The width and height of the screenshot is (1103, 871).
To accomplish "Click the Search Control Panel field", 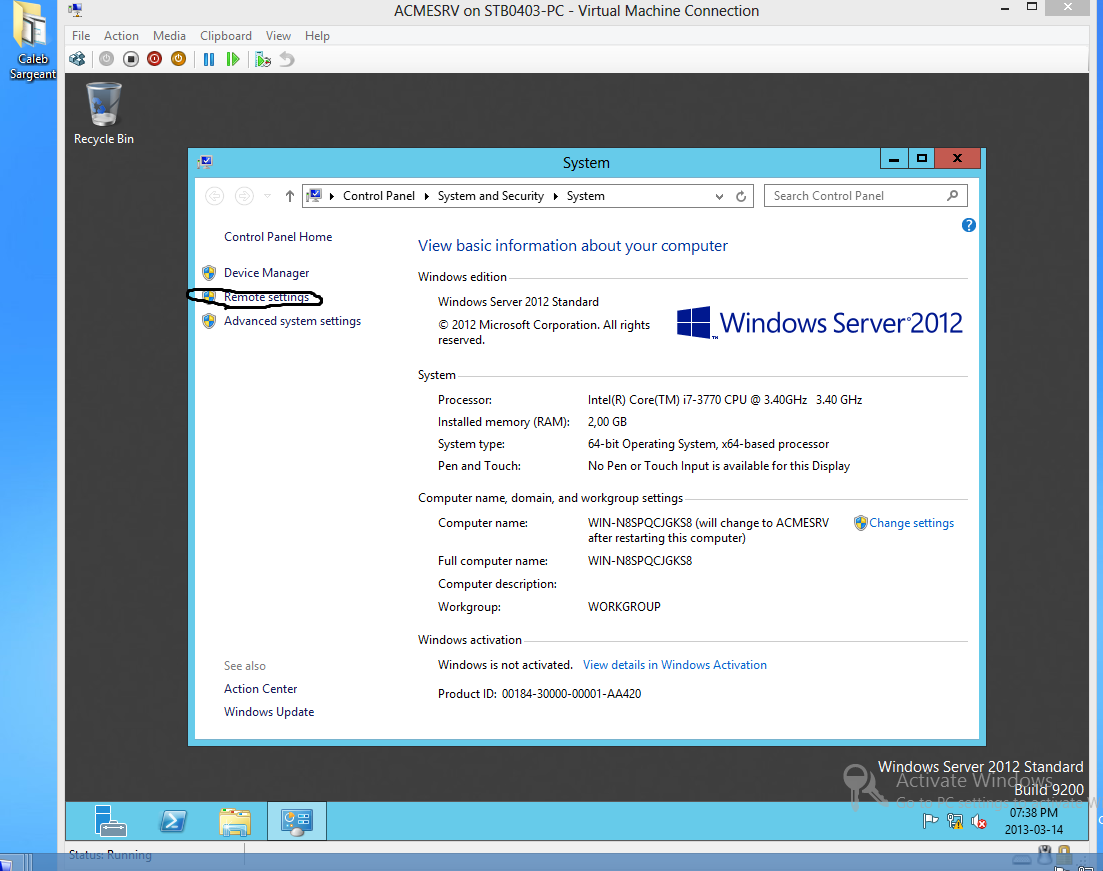I will coord(866,196).
